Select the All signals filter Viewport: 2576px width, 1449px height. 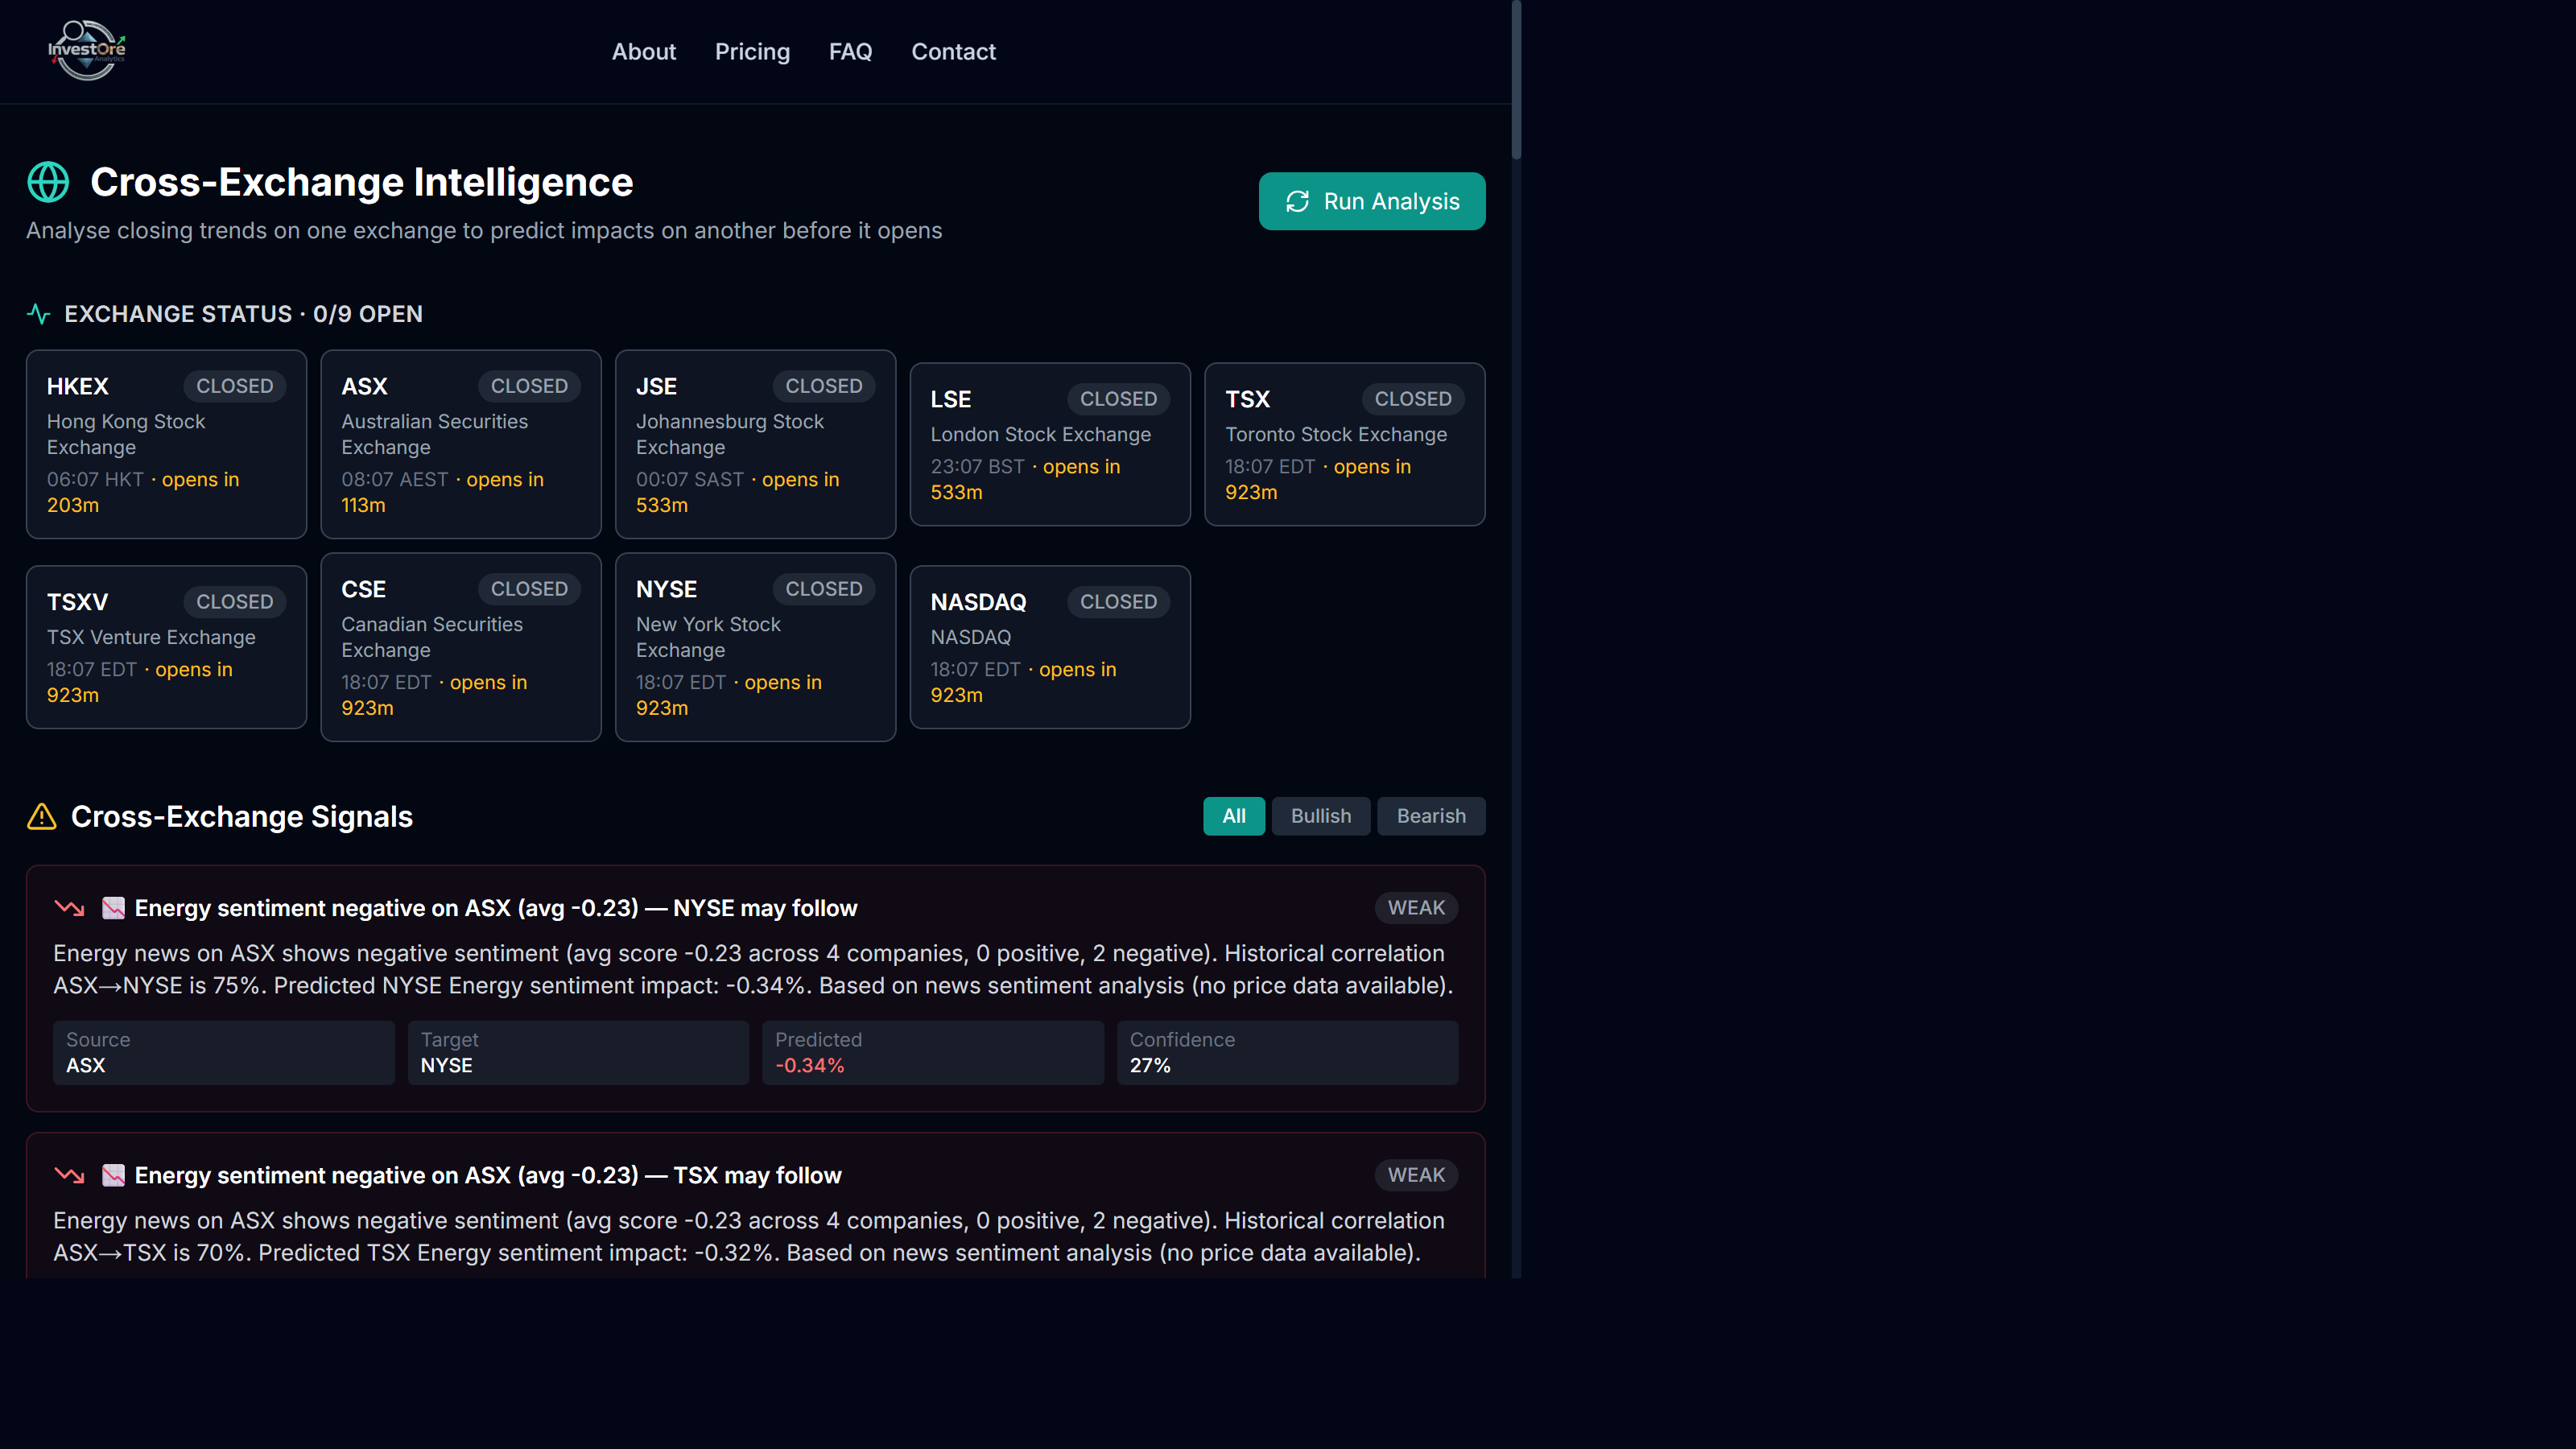(1234, 816)
